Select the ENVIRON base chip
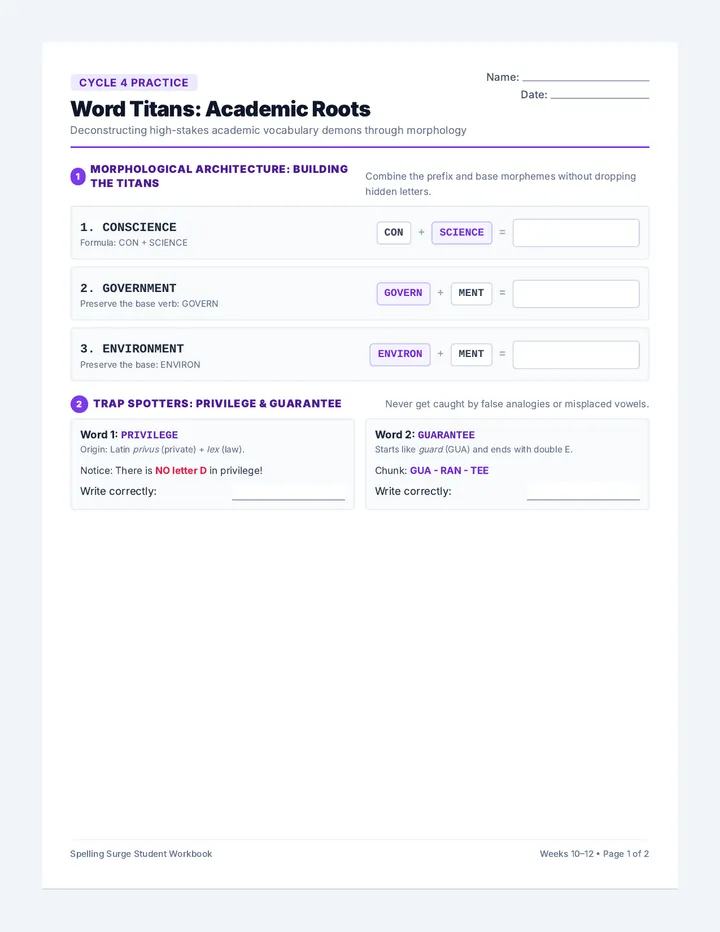 point(400,354)
